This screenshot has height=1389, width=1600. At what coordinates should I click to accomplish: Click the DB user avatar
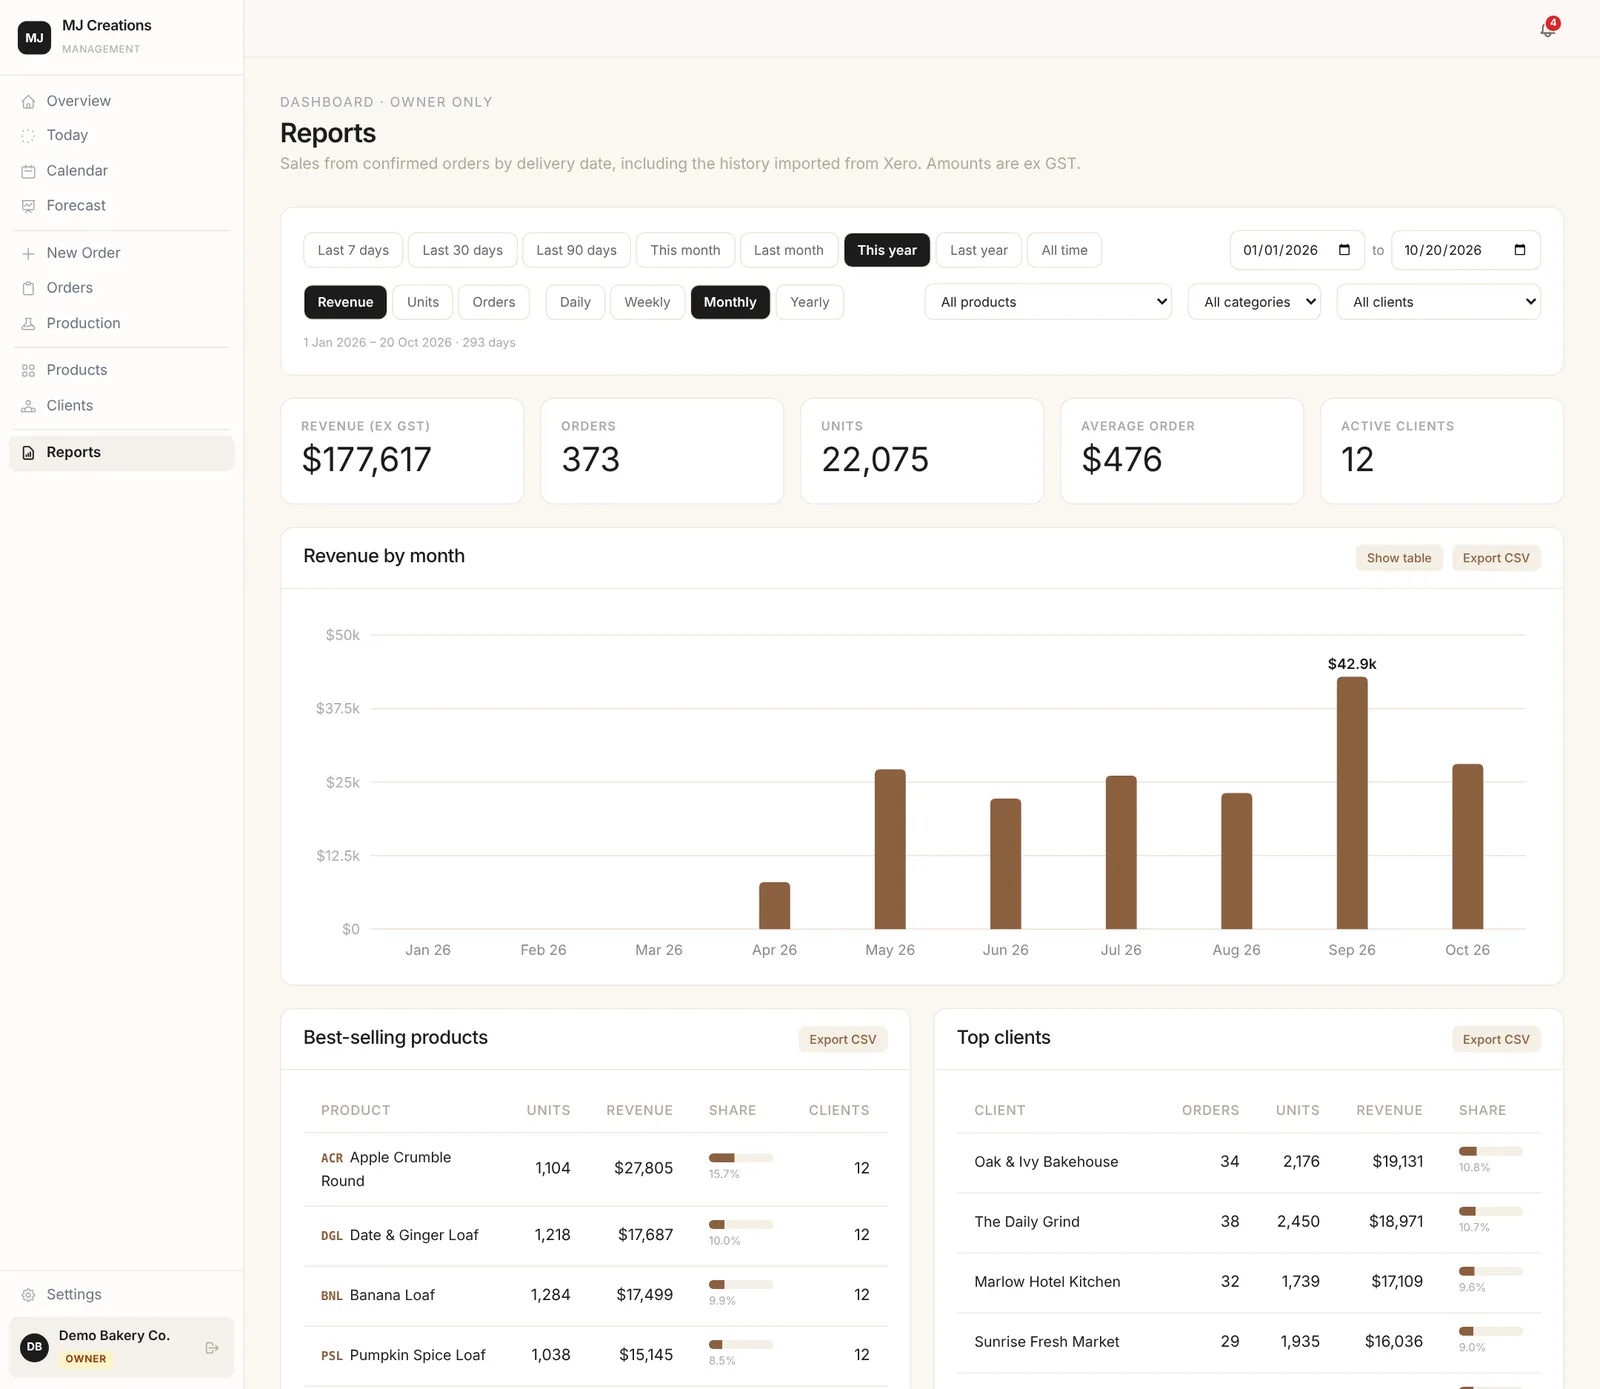click(35, 1347)
